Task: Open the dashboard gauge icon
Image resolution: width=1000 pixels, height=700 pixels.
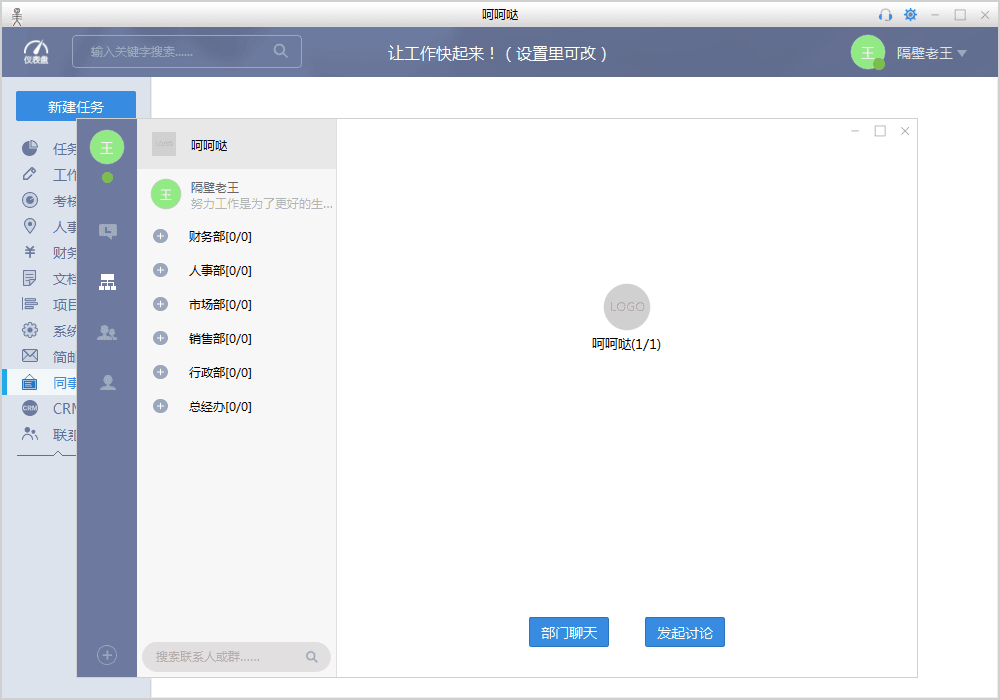Action: pos(36,52)
